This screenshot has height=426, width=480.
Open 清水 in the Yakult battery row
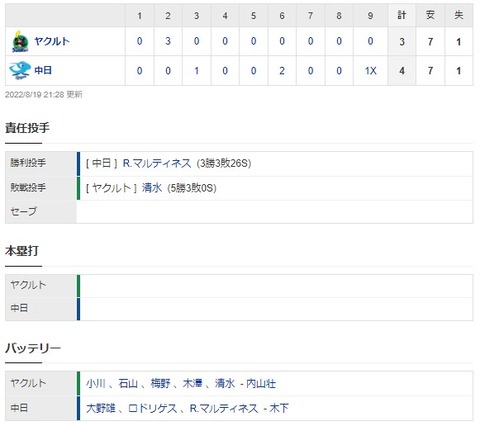[x=225, y=383]
